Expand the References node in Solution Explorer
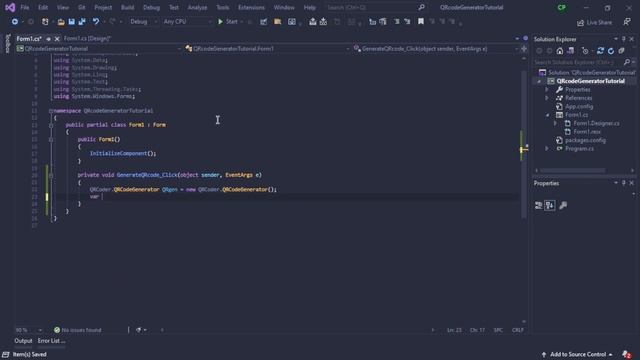This screenshot has width=640, height=360. 547,98
